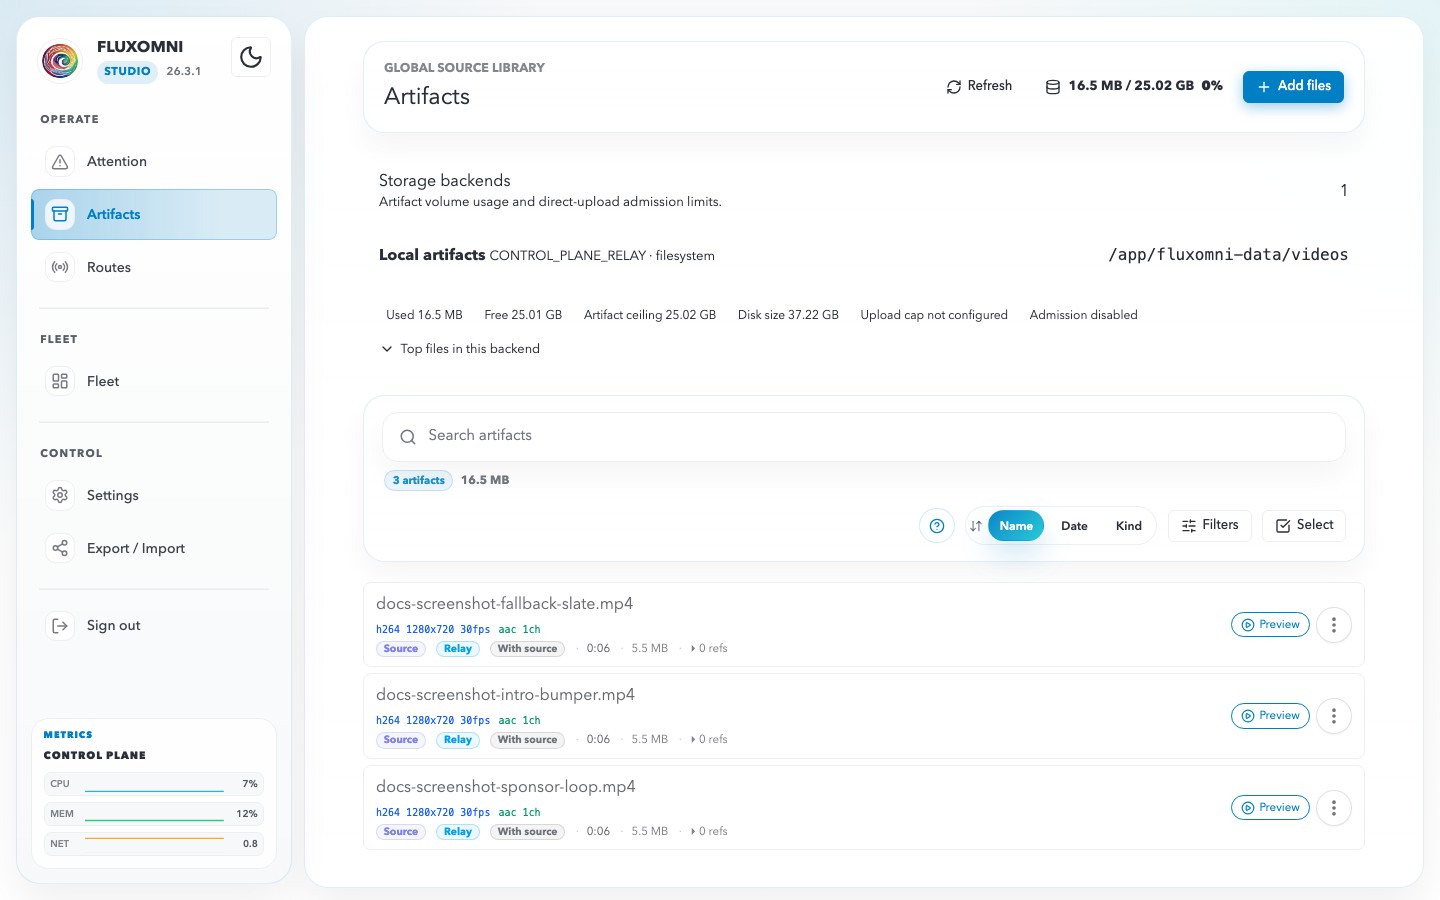Screen dimensions: 1440x900
Task: Preview docs-screenshot-fallback-slate.mp4
Action: click(1270, 625)
